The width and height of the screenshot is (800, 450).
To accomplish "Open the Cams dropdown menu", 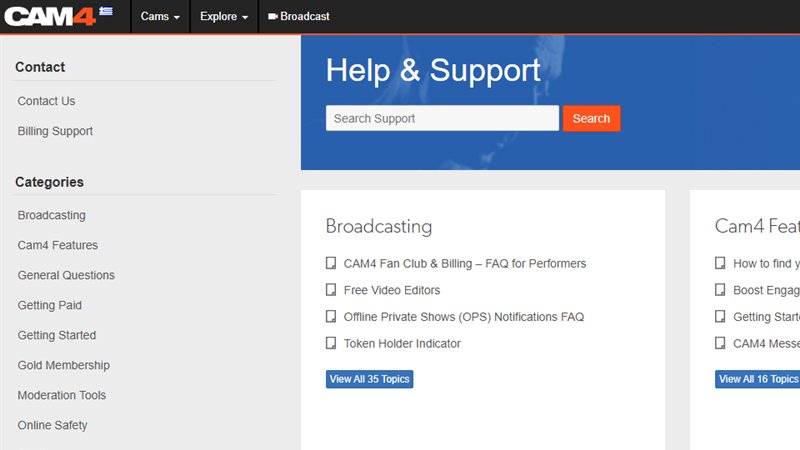I will coord(160,16).
